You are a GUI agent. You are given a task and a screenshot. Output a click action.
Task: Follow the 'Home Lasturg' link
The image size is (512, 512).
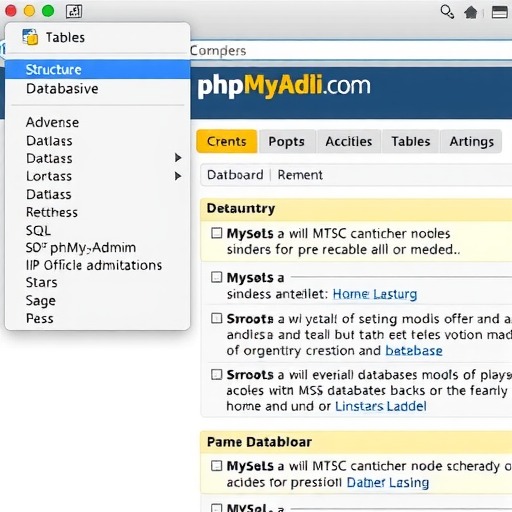pos(375,294)
